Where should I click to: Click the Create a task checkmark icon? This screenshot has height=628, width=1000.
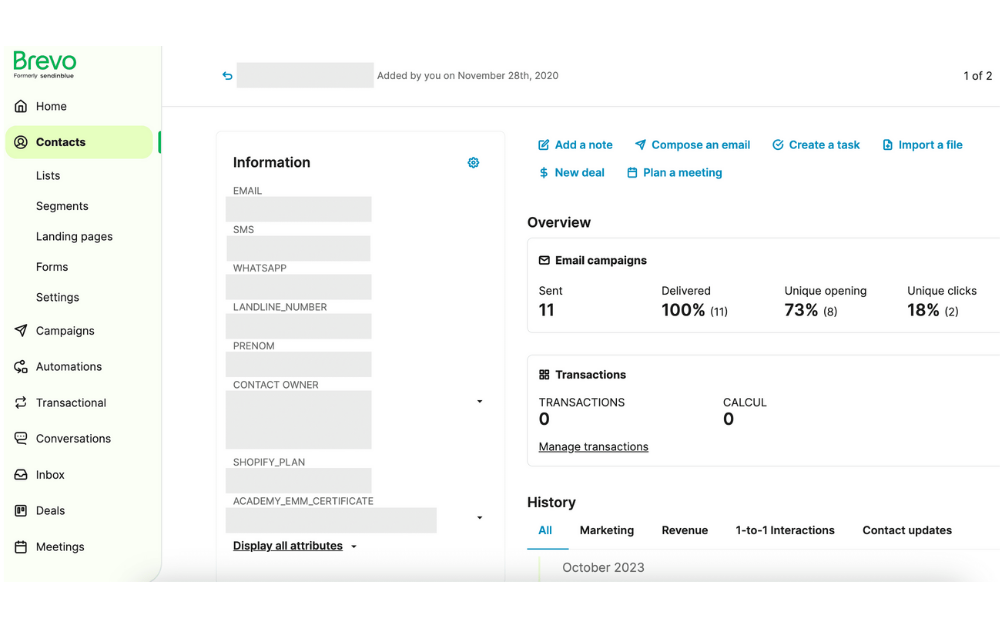coord(777,145)
